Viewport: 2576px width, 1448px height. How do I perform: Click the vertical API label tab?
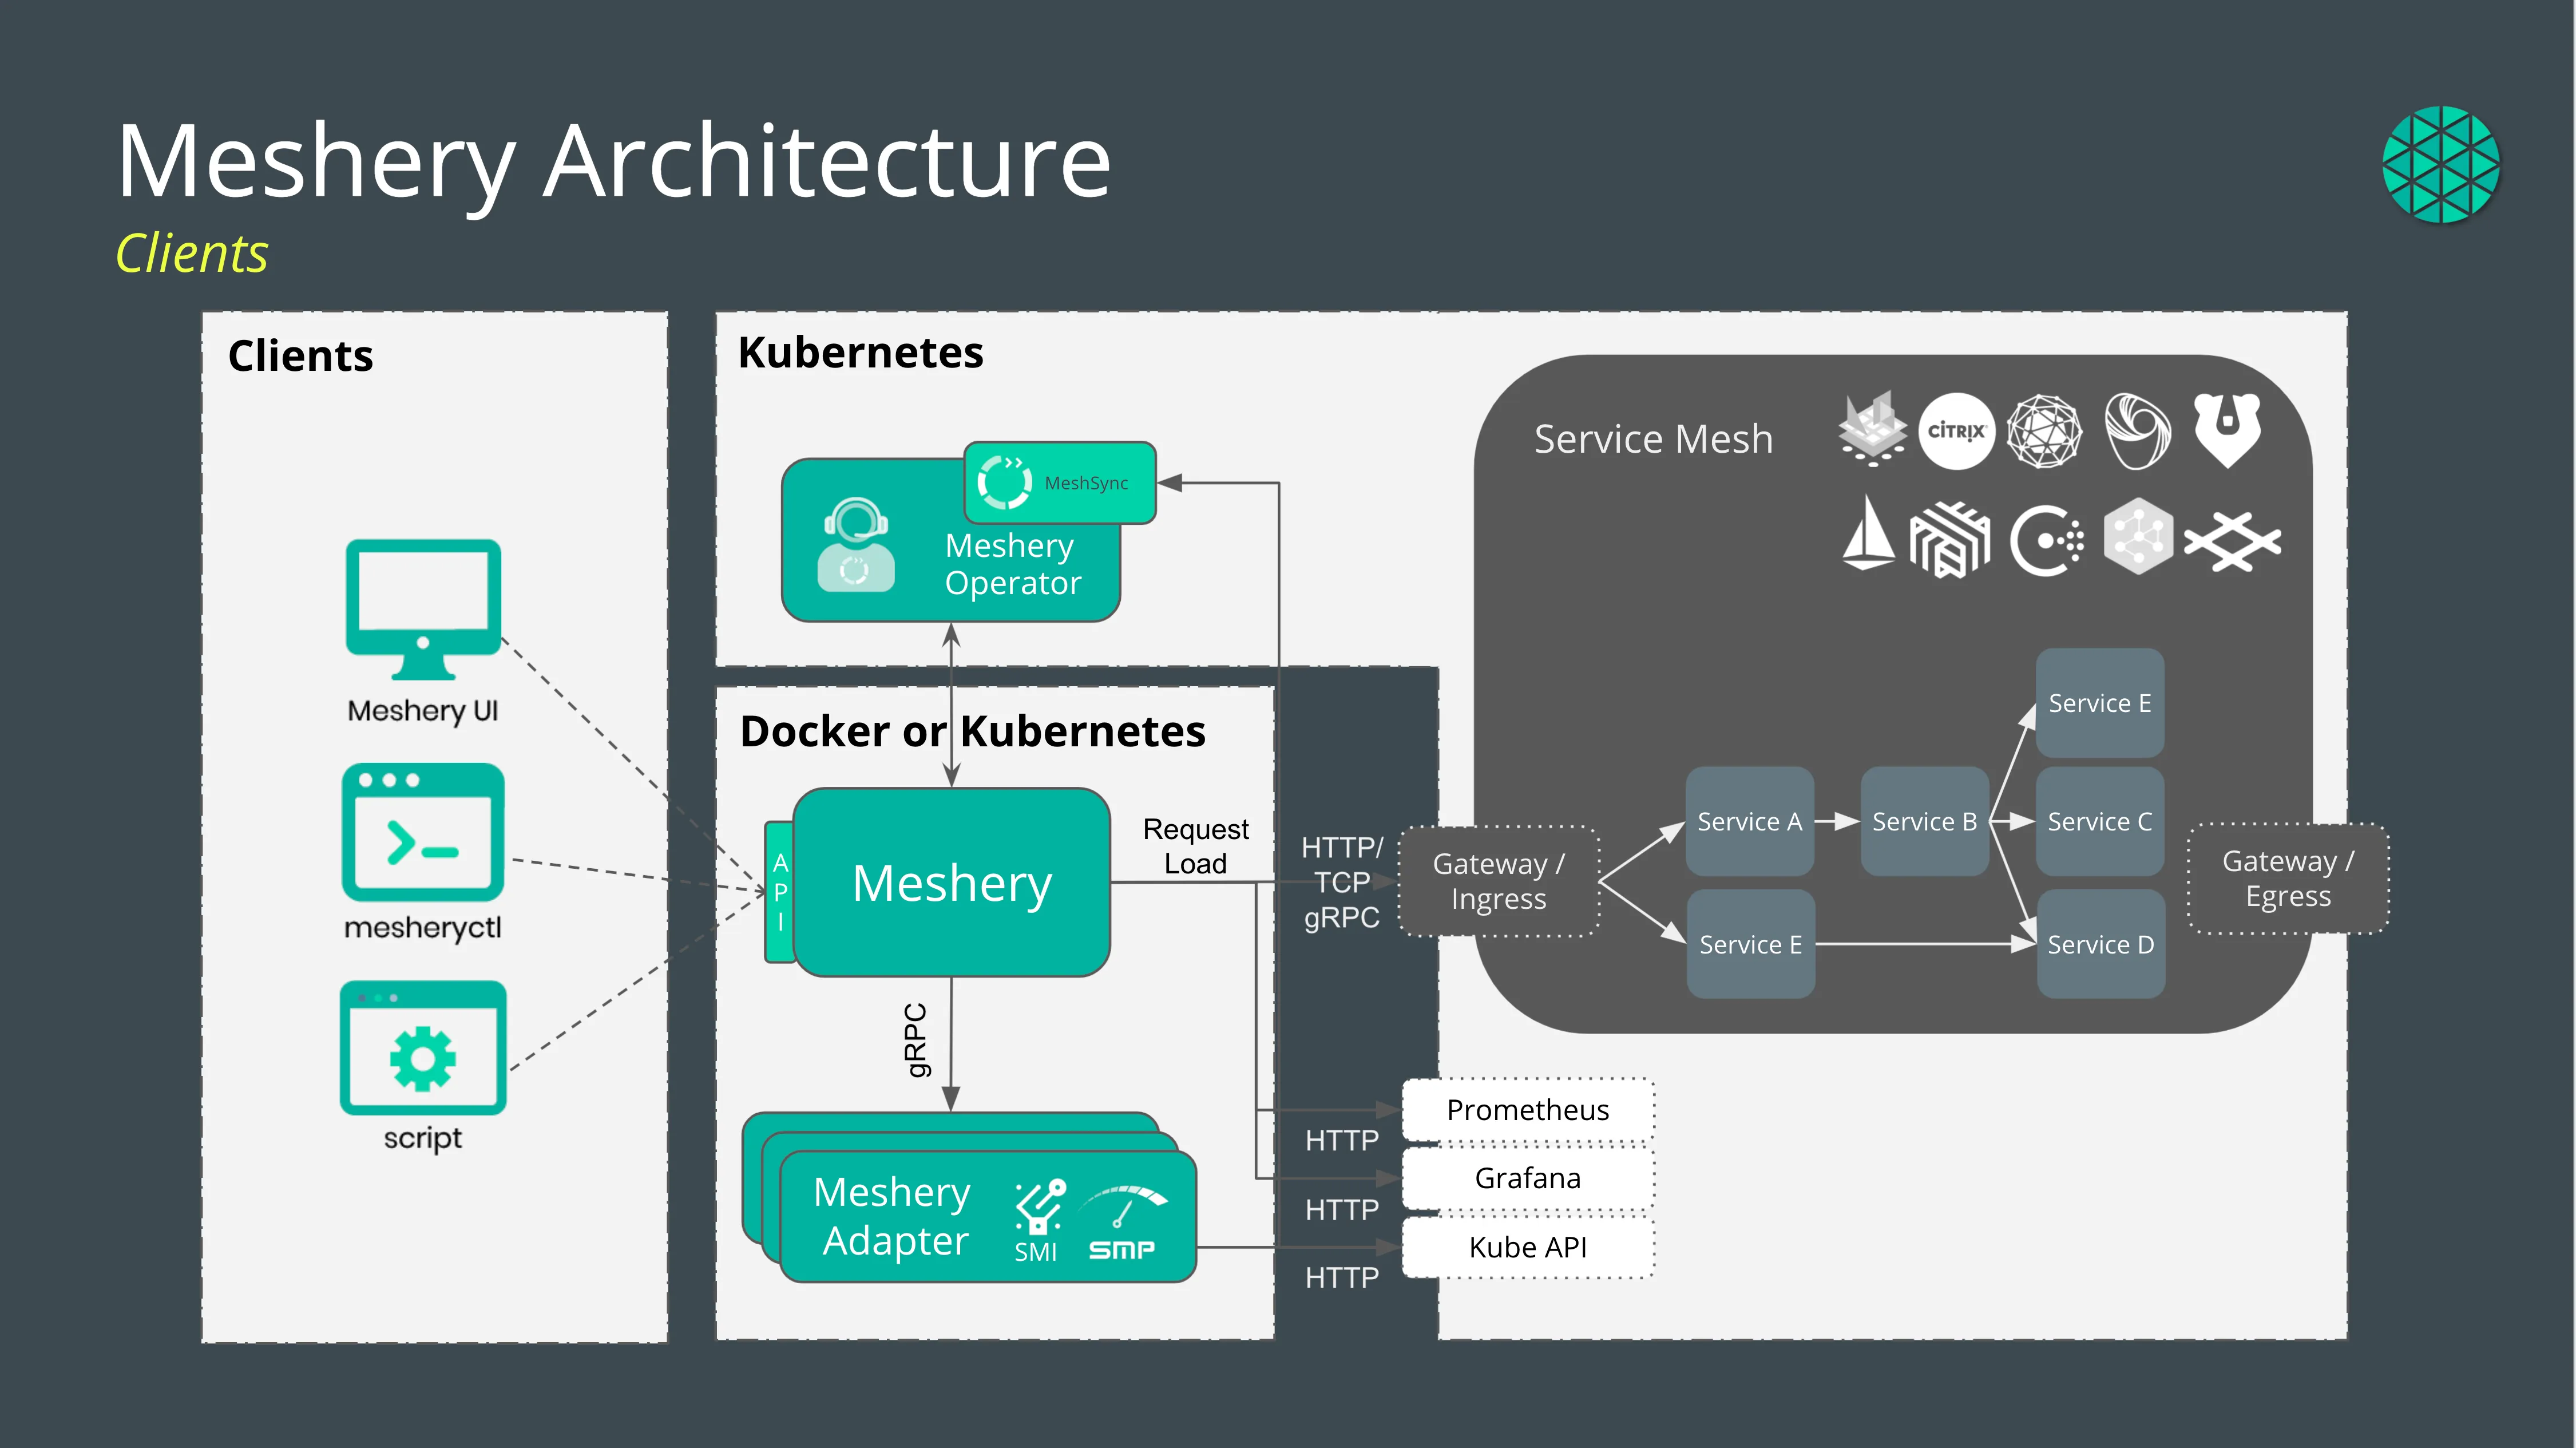[780, 891]
